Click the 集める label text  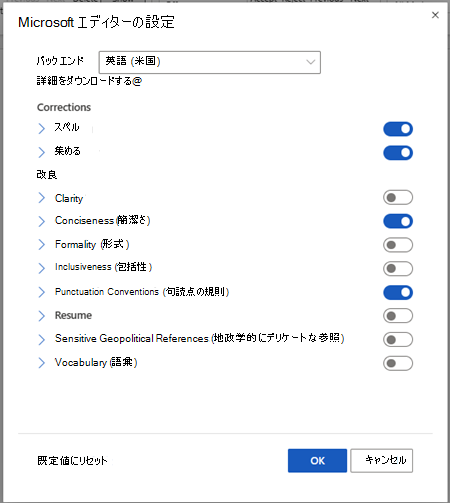pos(68,151)
